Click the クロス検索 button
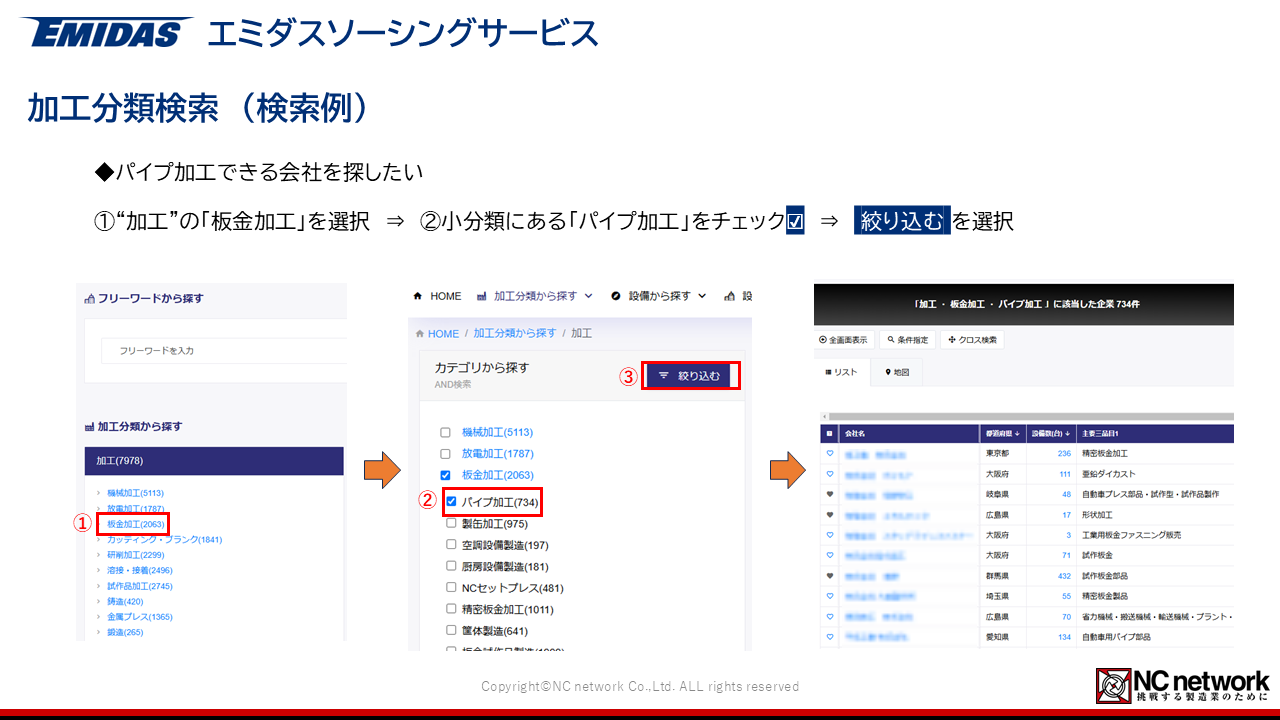This screenshot has height=720, width=1280. pos(972,340)
